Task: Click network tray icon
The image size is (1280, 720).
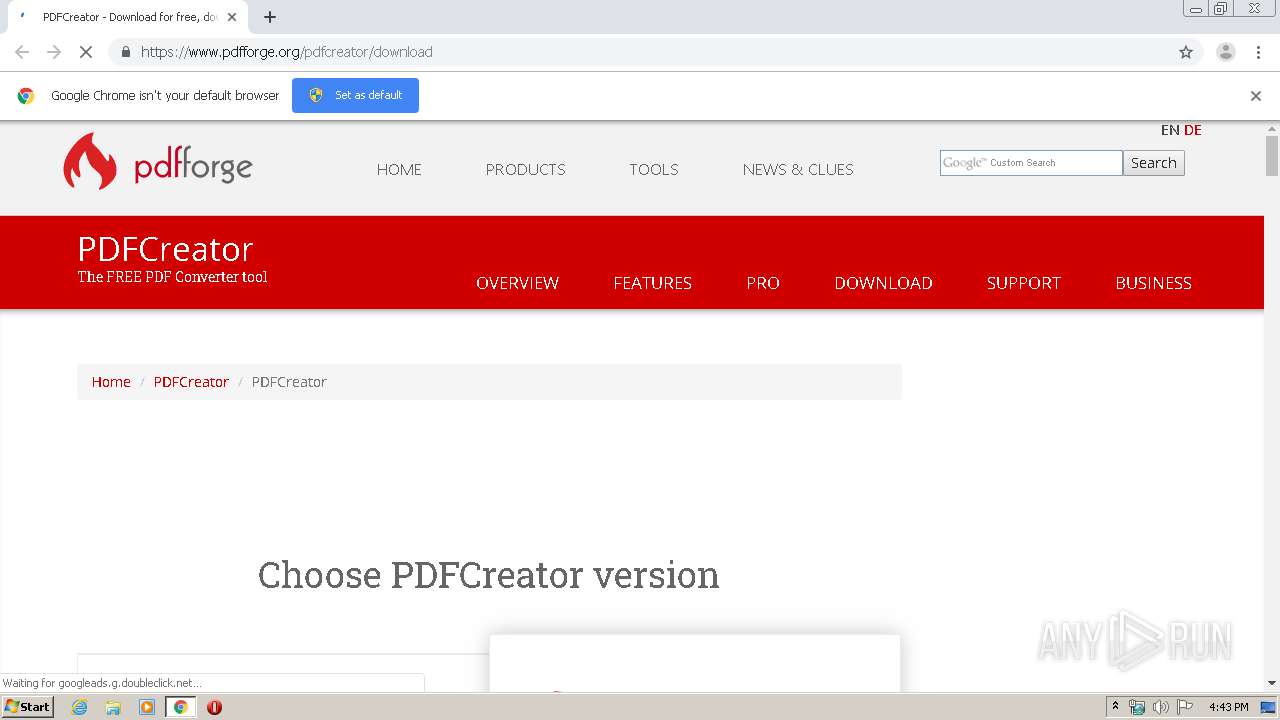Action: click(x=1137, y=707)
